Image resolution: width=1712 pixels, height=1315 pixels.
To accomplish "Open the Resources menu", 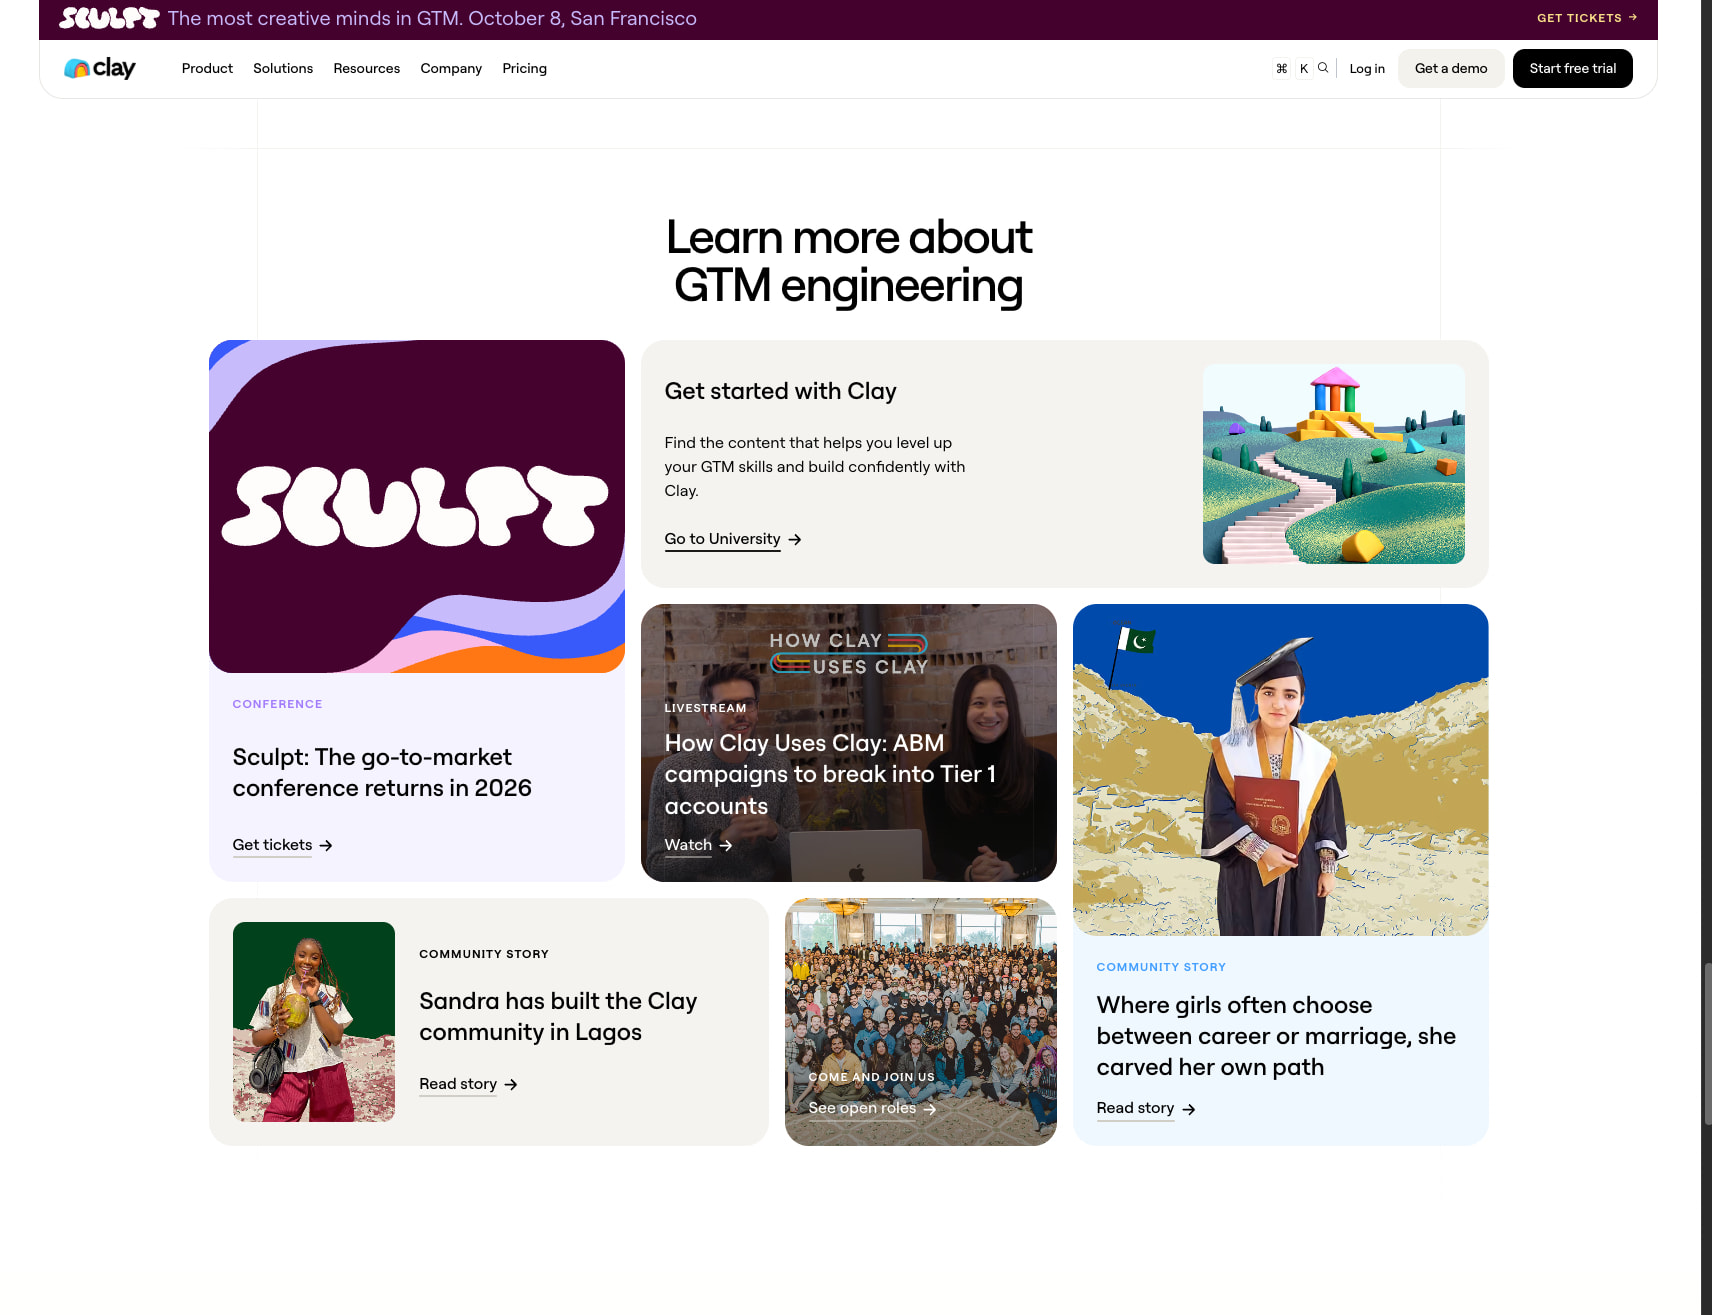I will pos(367,68).
